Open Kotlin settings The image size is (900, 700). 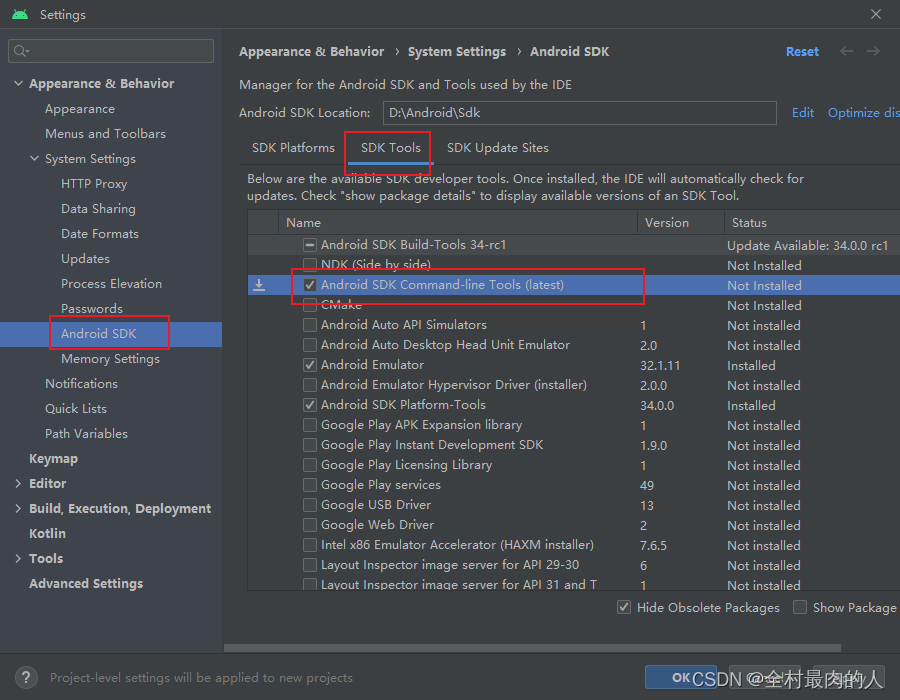(47, 534)
